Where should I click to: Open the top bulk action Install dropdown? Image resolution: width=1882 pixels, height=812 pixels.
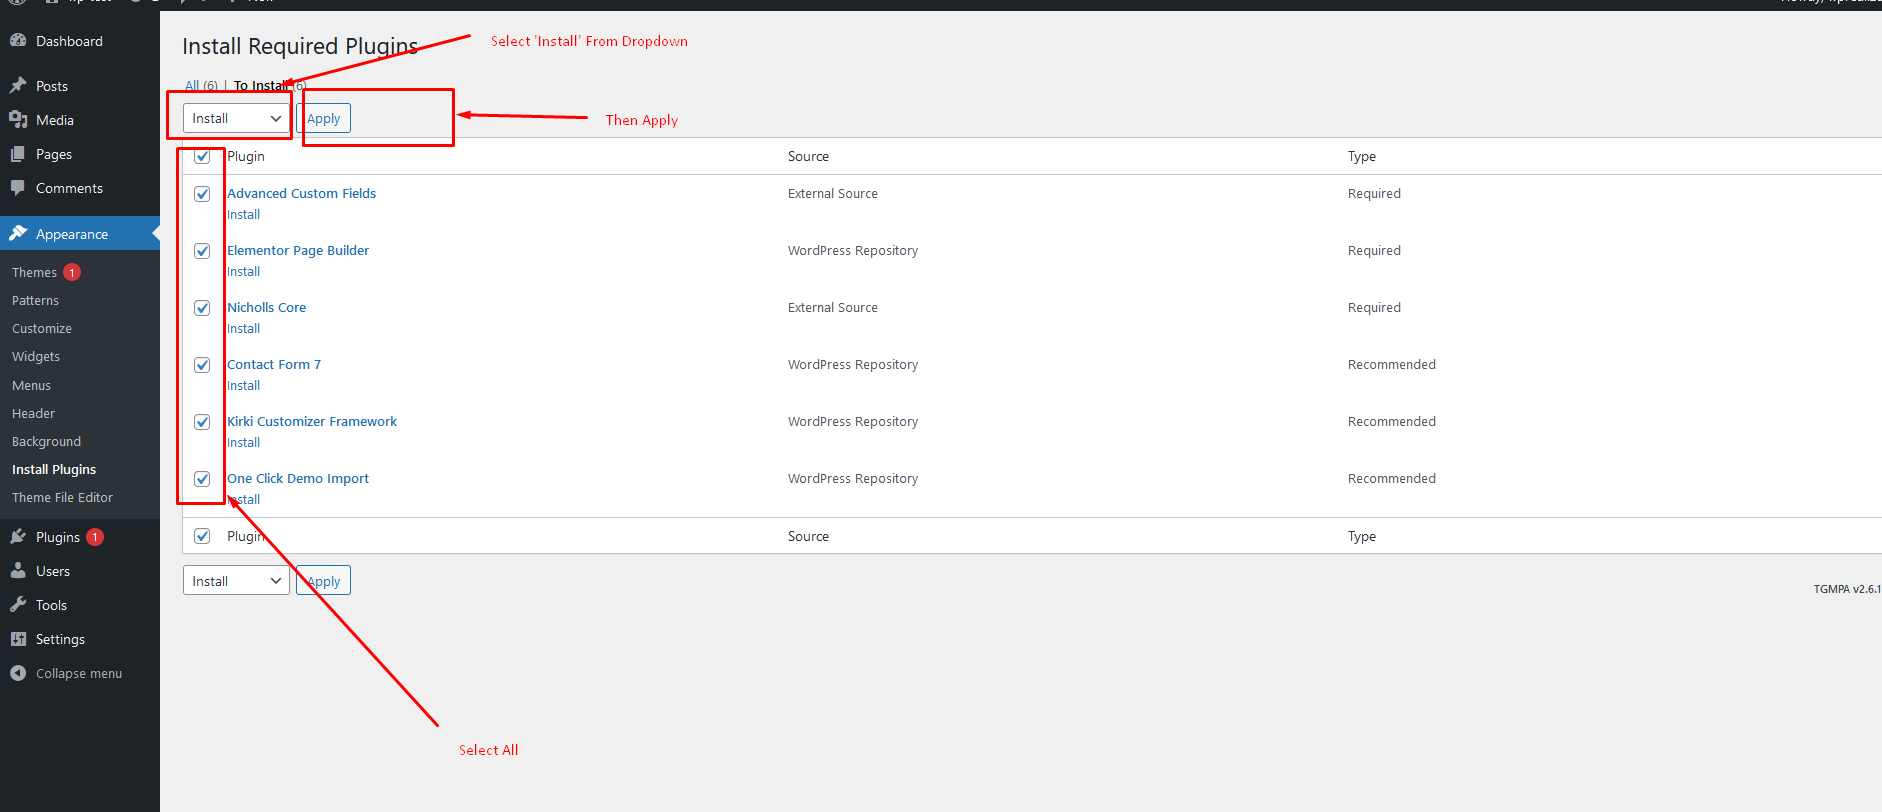(x=236, y=118)
